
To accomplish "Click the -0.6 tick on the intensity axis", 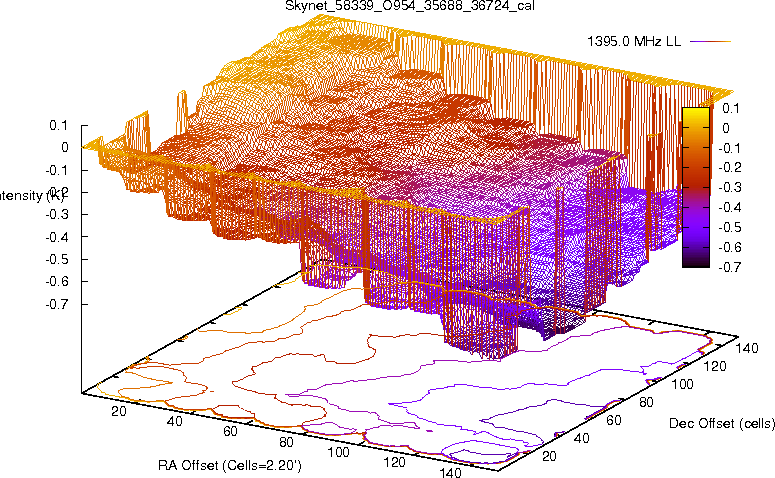I will pos(57,281).
